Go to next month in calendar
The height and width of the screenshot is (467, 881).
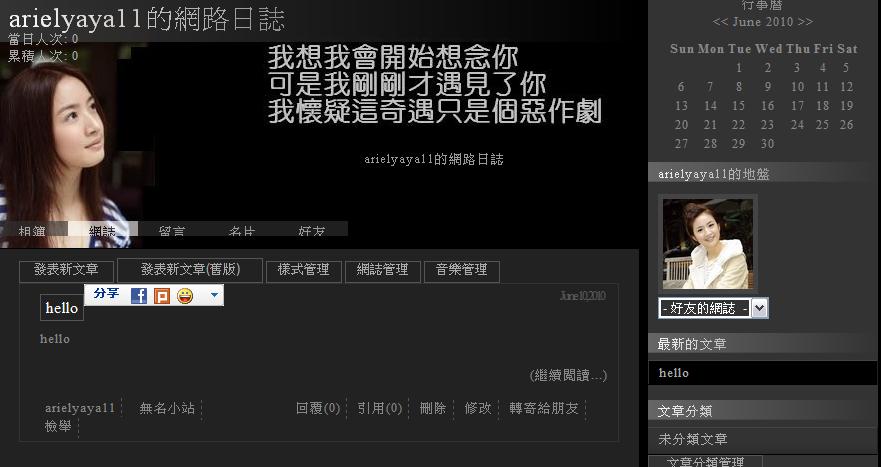click(805, 22)
